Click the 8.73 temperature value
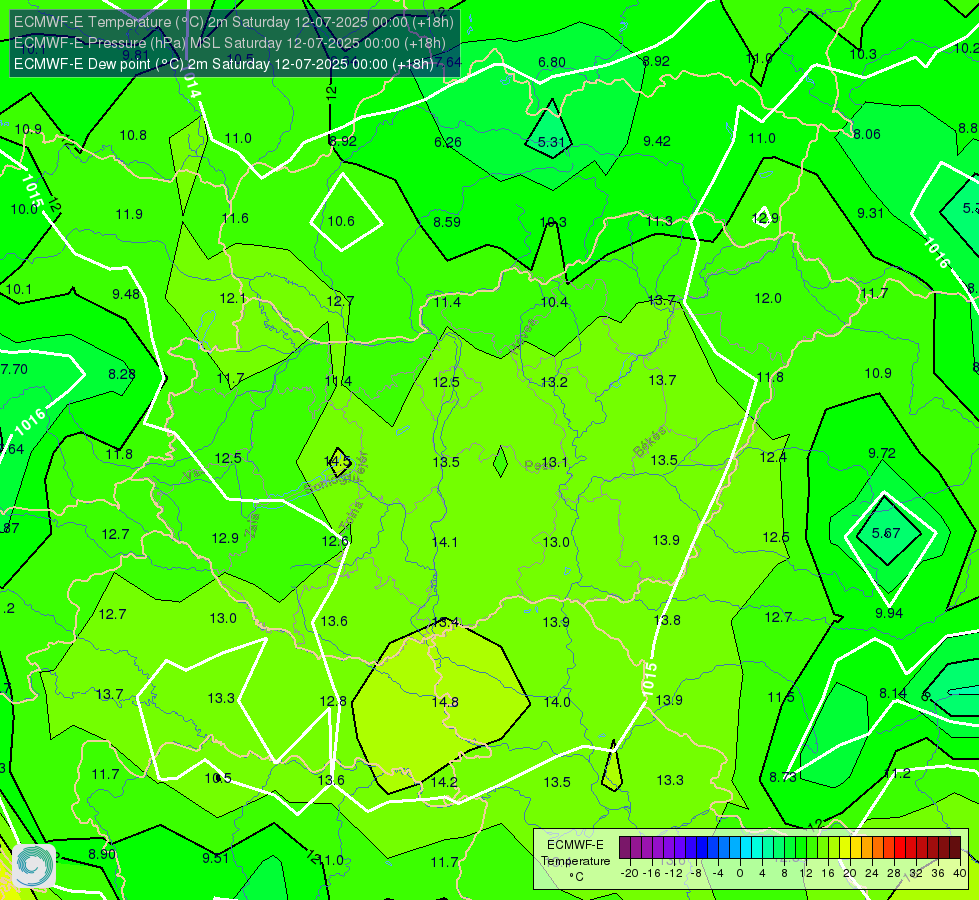 point(783,777)
